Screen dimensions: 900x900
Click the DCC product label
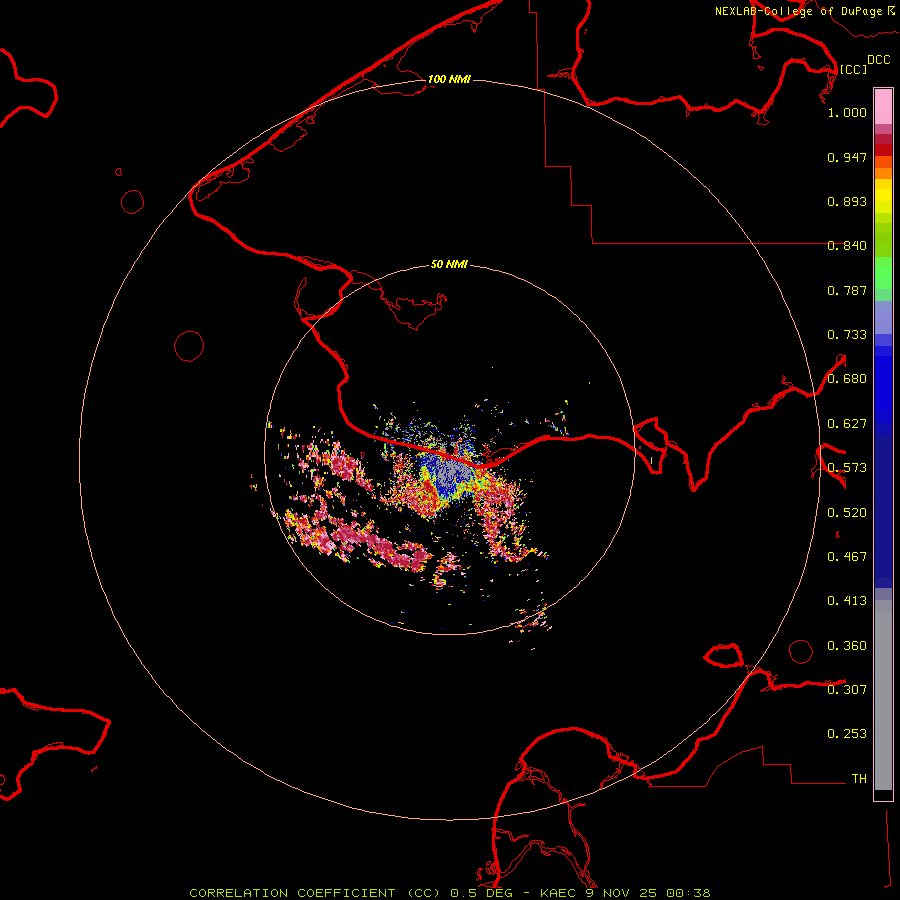(878, 60)
